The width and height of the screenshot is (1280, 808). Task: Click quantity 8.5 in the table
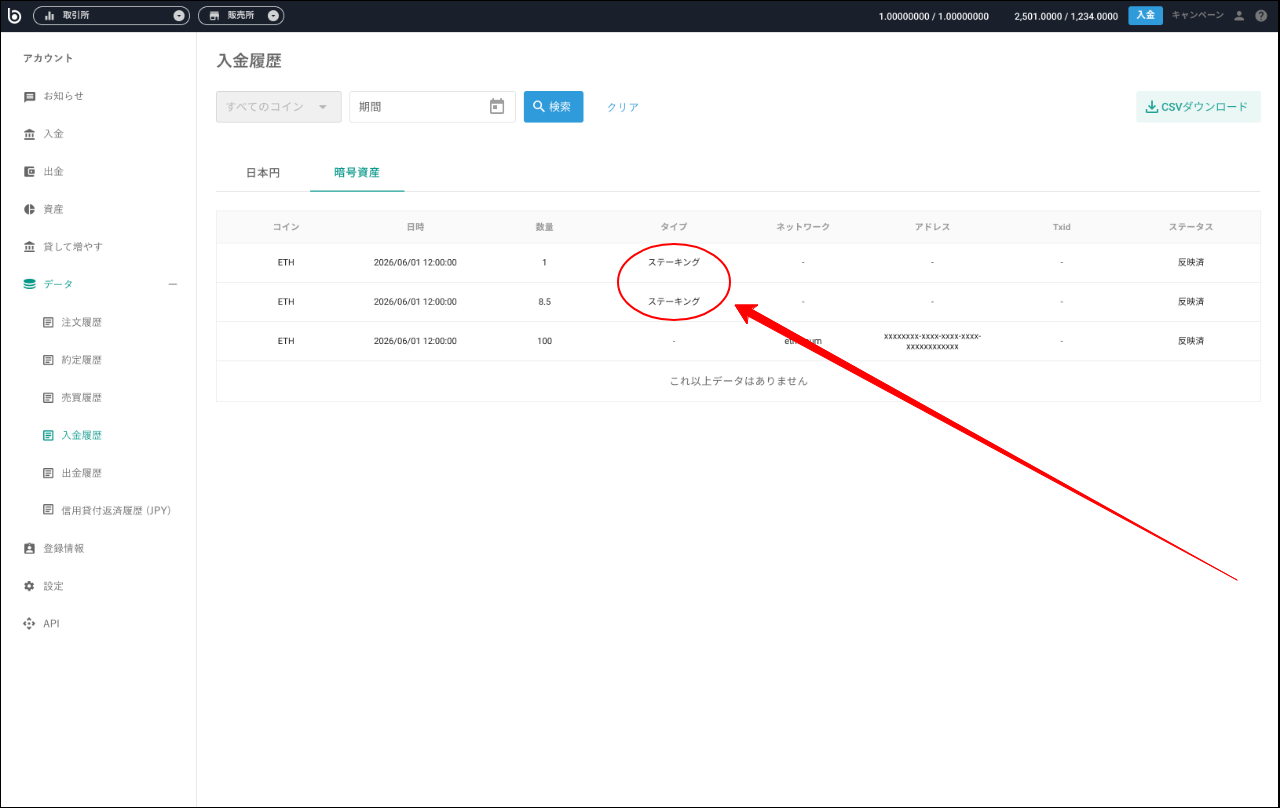(x=544, y=301)
